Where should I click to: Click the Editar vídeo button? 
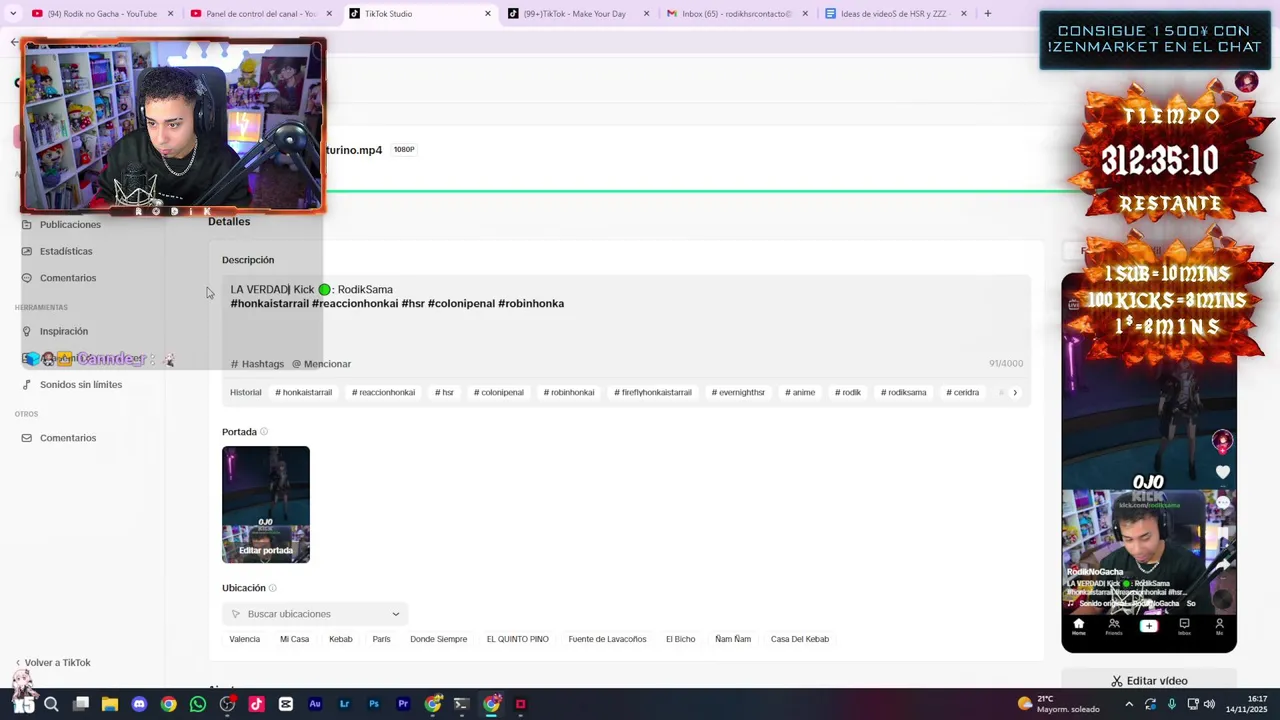(1149, 681)
